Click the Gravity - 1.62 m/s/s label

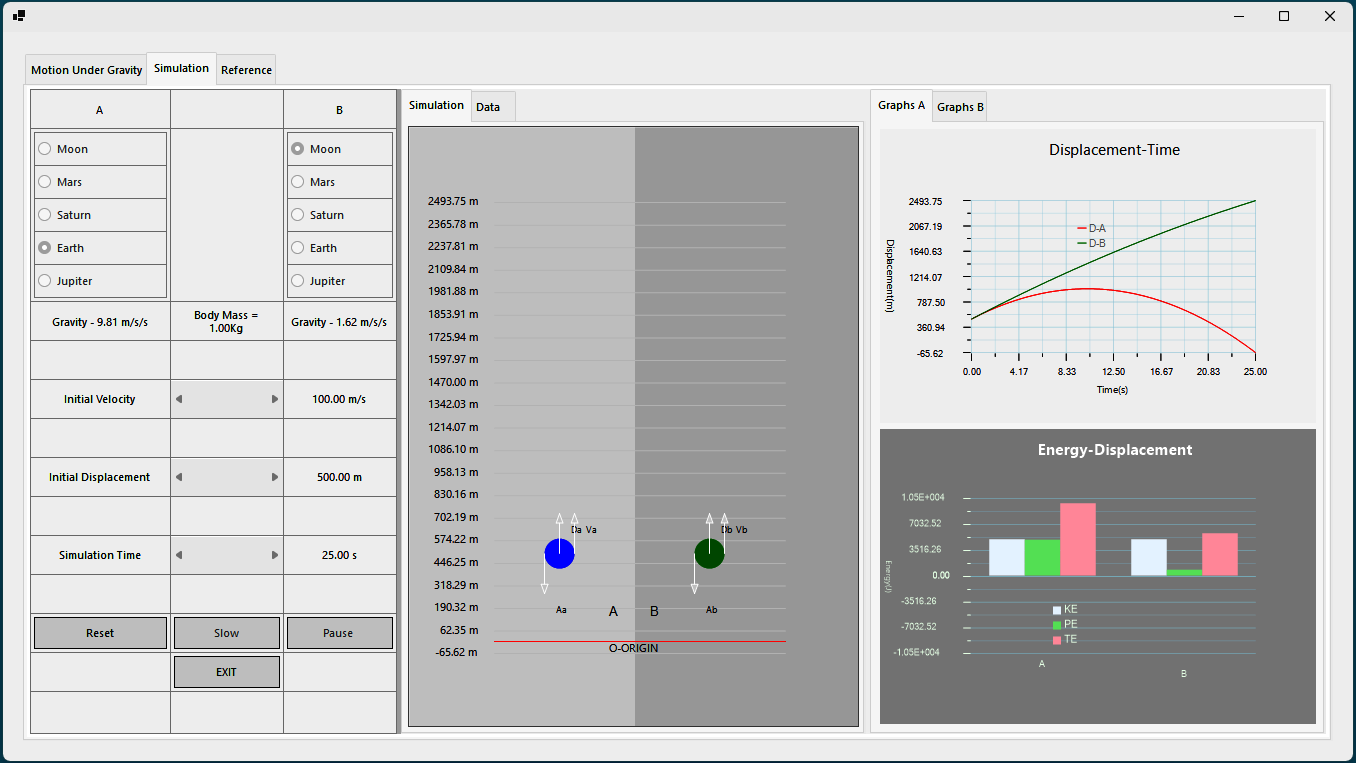(339, 322)
